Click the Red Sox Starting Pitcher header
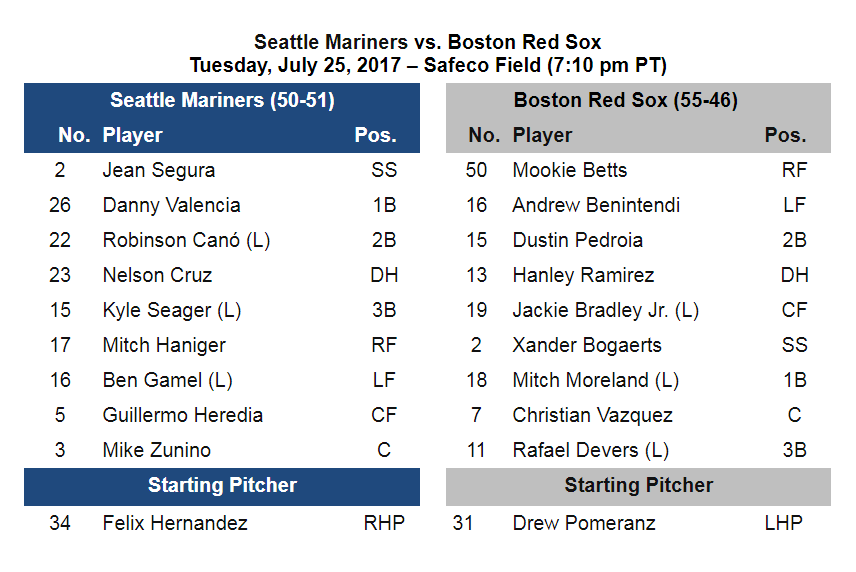This screenshot has height=572, width=856. (638, 486)
